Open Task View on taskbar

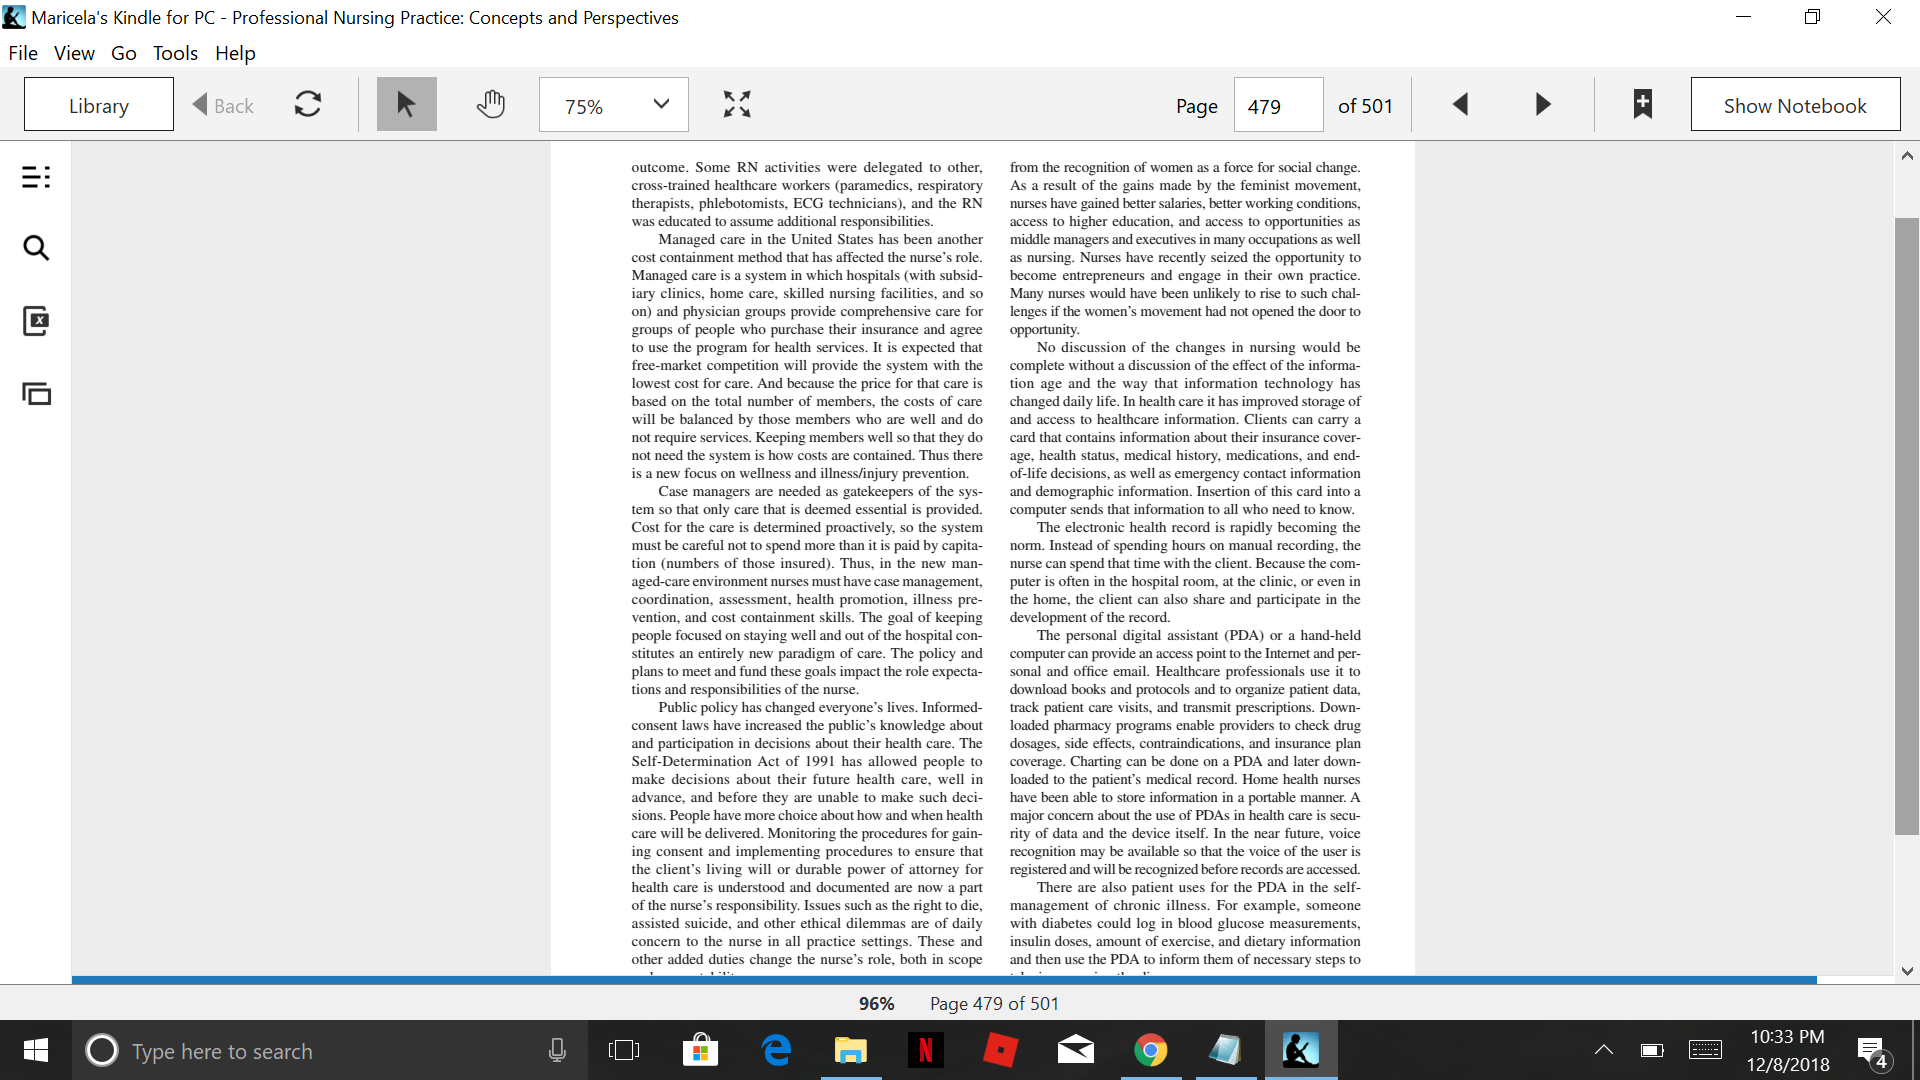point(624,1050)
